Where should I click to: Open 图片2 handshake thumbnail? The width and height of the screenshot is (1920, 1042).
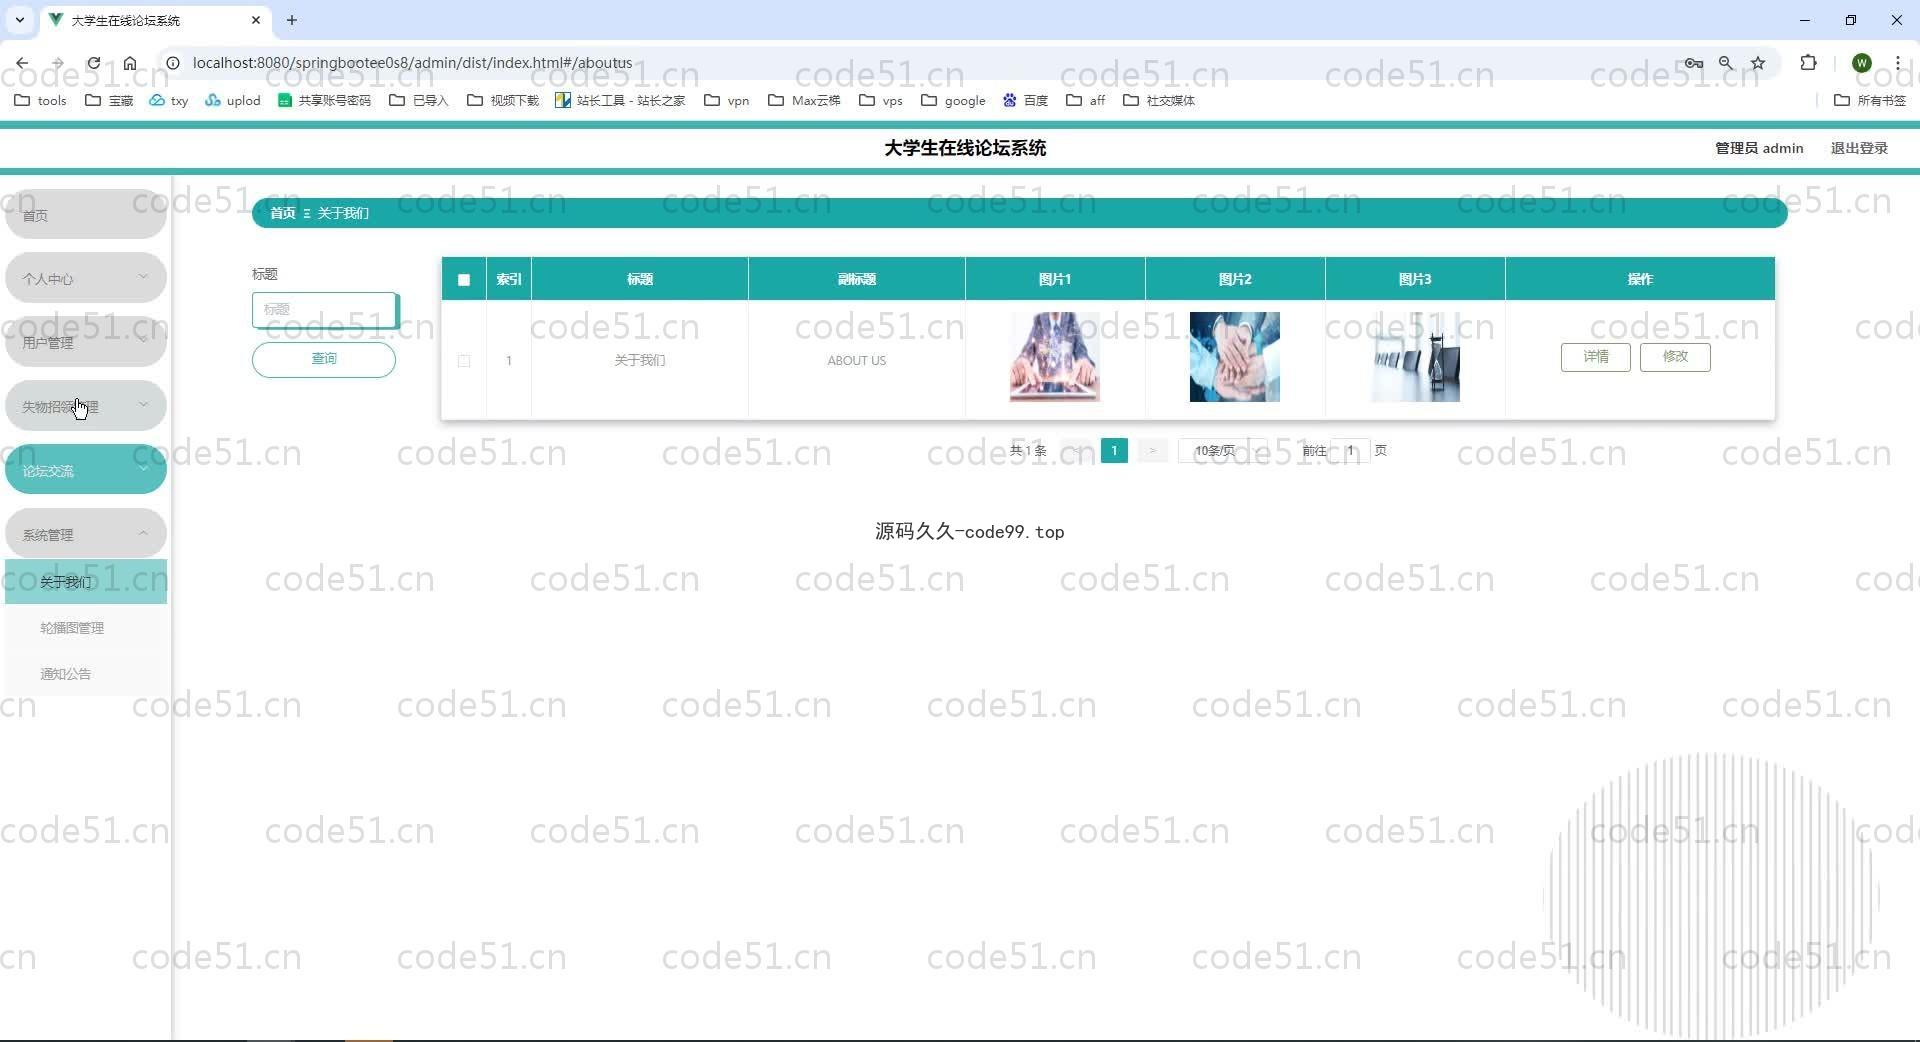tap(1235, 357)
